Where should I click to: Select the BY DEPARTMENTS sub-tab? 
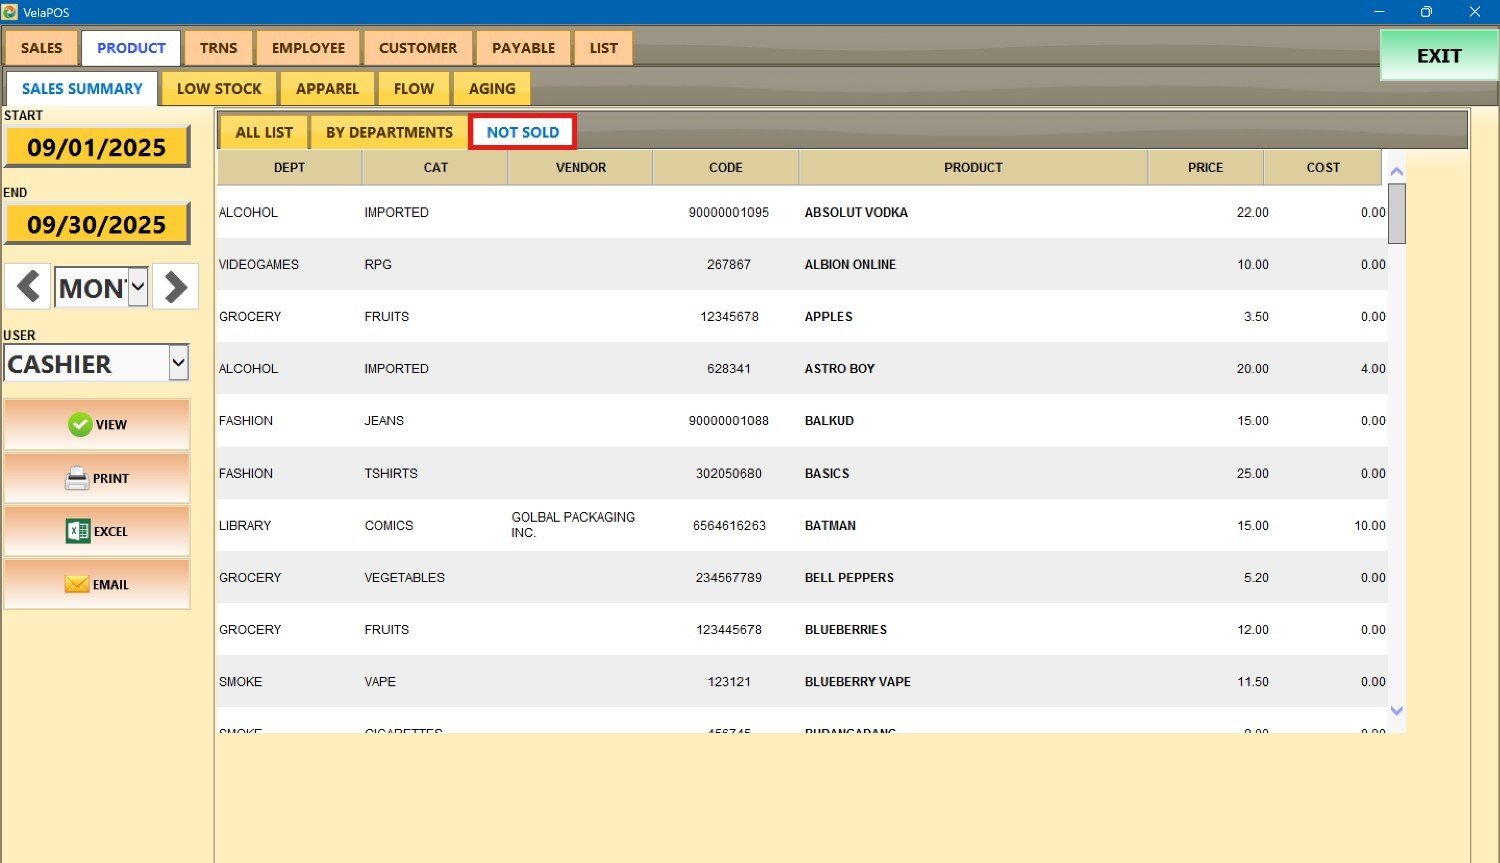coord(389,132)
